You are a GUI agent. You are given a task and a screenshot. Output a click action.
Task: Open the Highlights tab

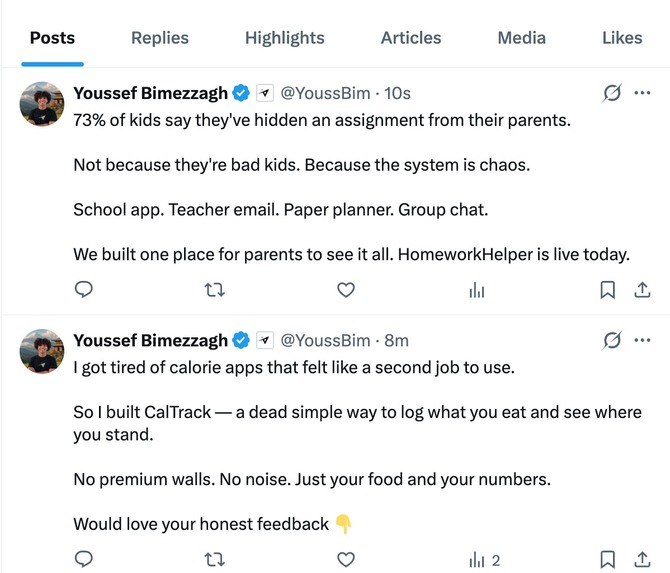[285, 38]
